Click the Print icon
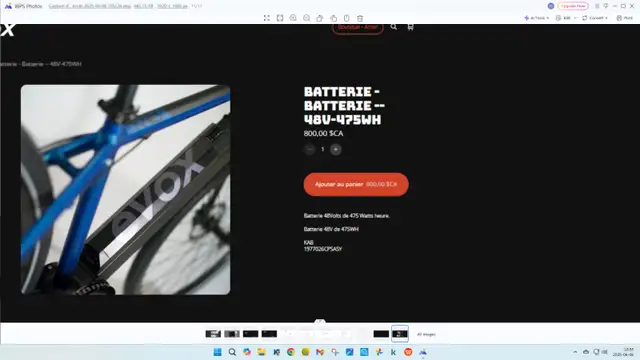 pyautogui.click(x=624, y=18)
